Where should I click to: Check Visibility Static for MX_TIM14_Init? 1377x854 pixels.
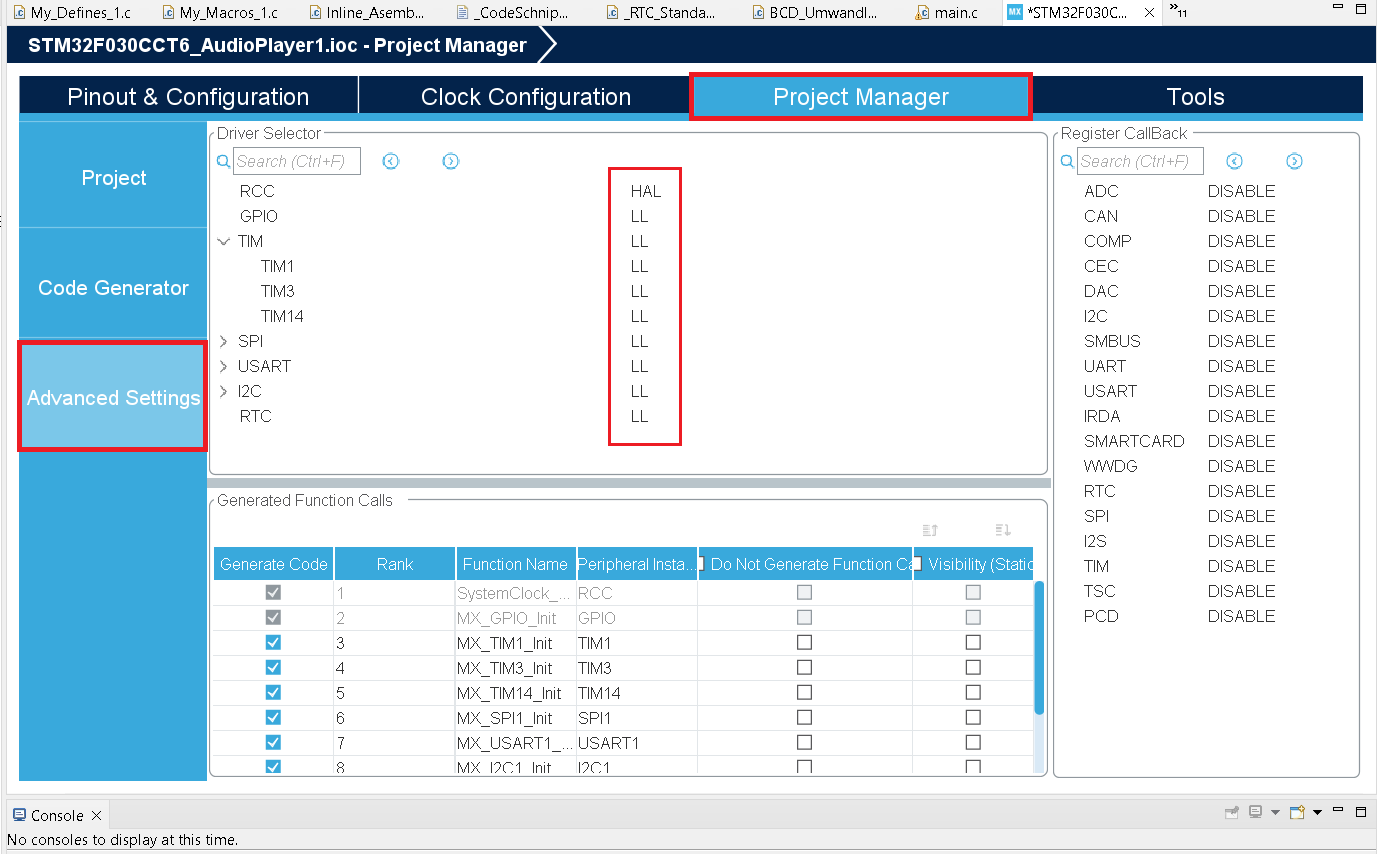click(x=973, y=692)
